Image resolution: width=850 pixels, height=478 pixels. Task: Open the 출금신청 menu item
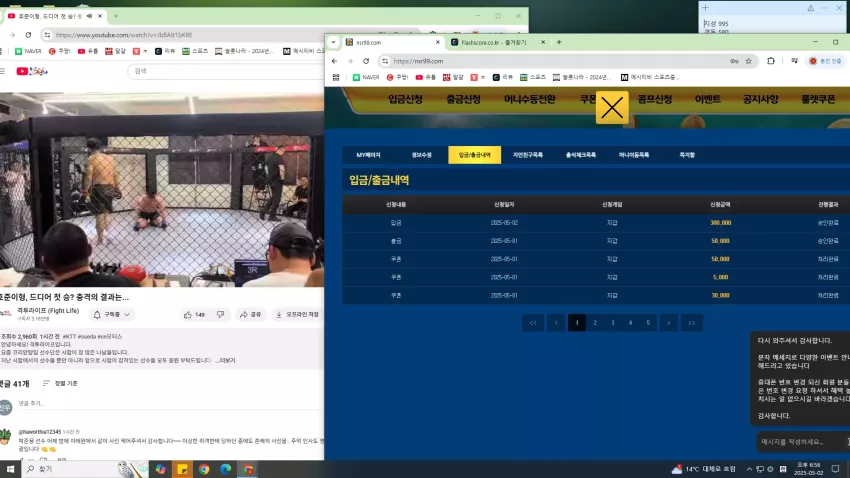pos(463,99)
